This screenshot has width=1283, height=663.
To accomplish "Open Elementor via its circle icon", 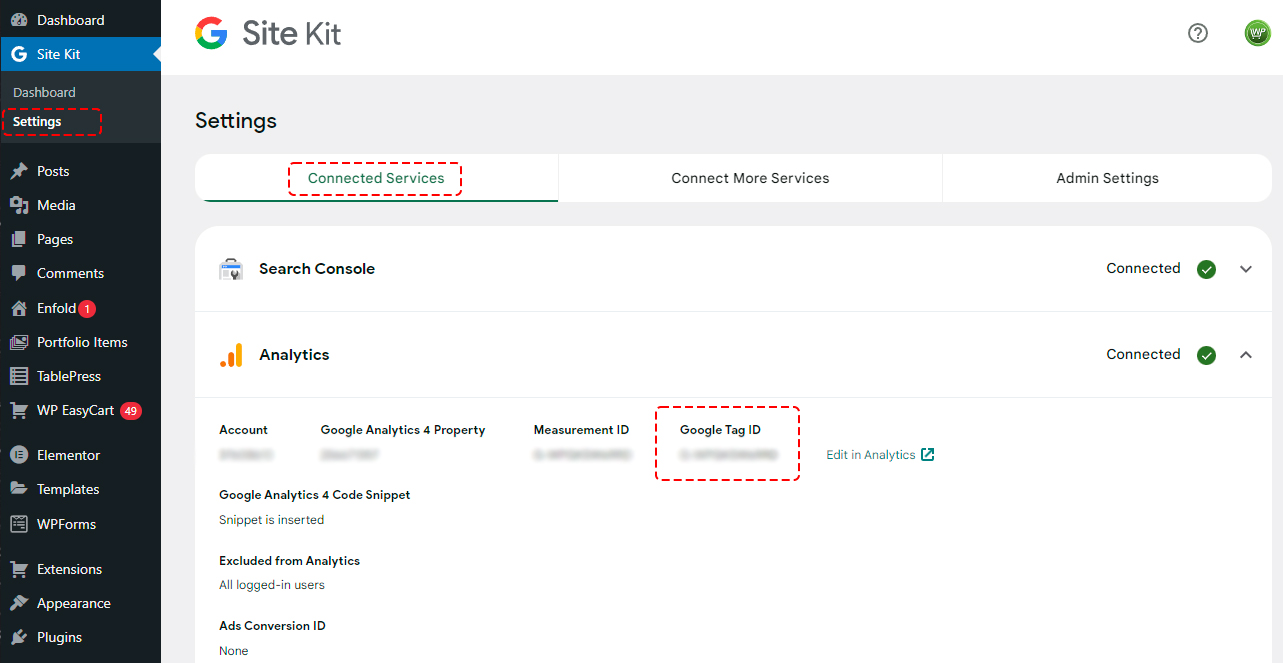I will 19,455.
